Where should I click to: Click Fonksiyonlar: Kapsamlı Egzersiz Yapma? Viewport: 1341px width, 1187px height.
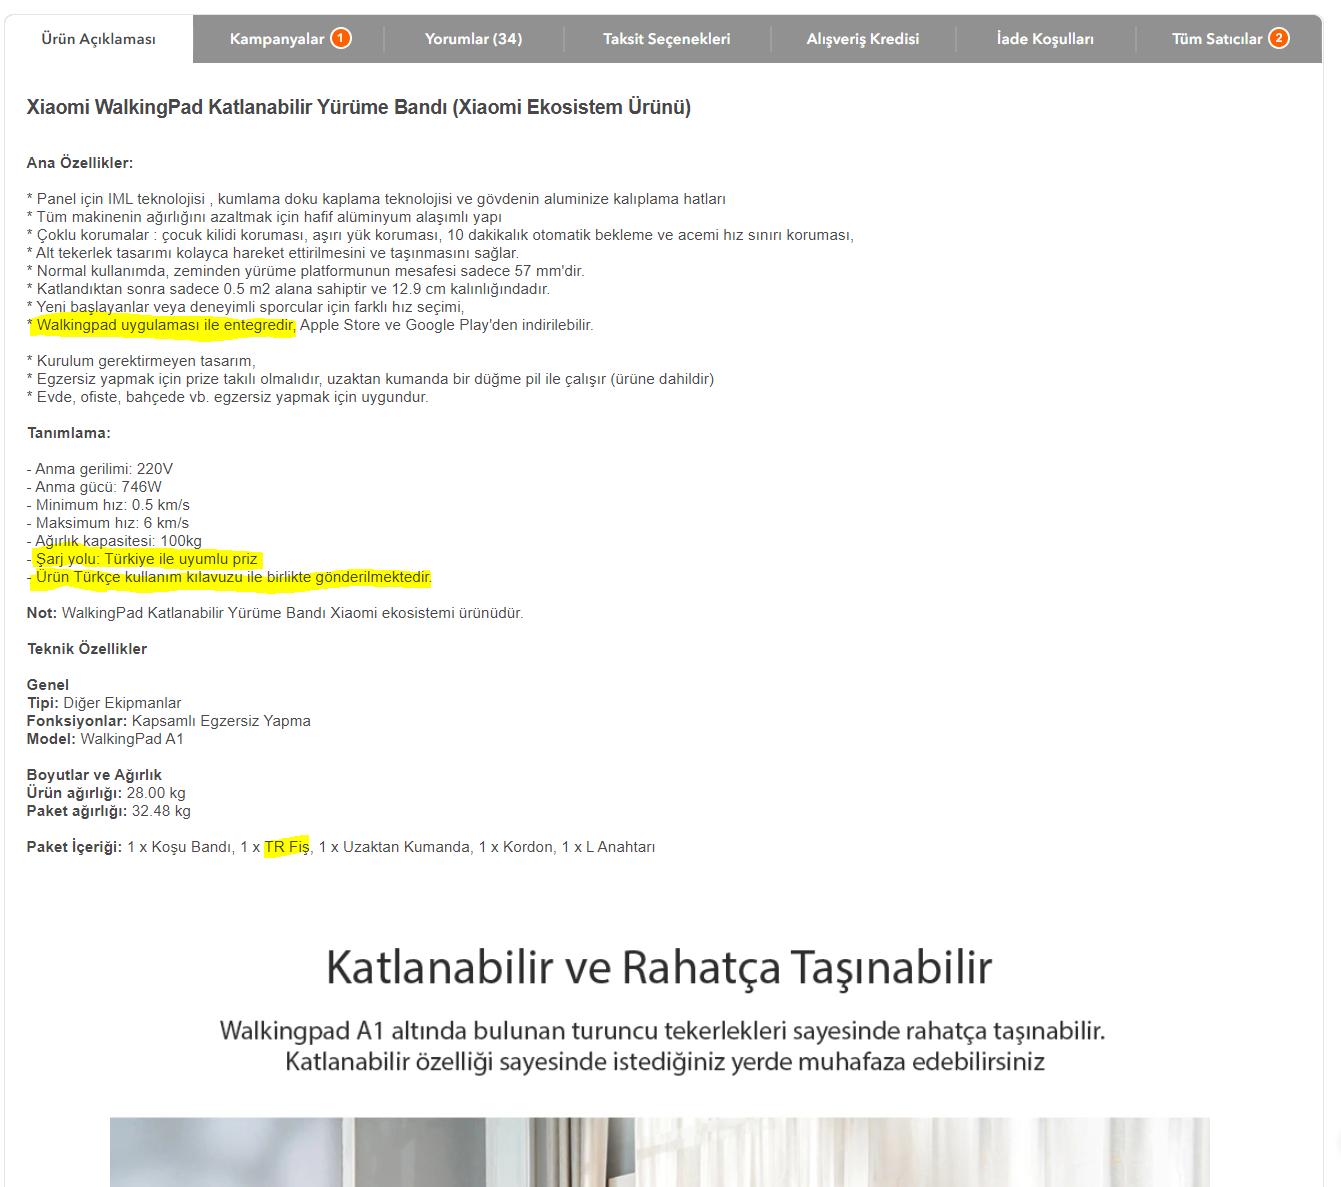tap(168, 721)
